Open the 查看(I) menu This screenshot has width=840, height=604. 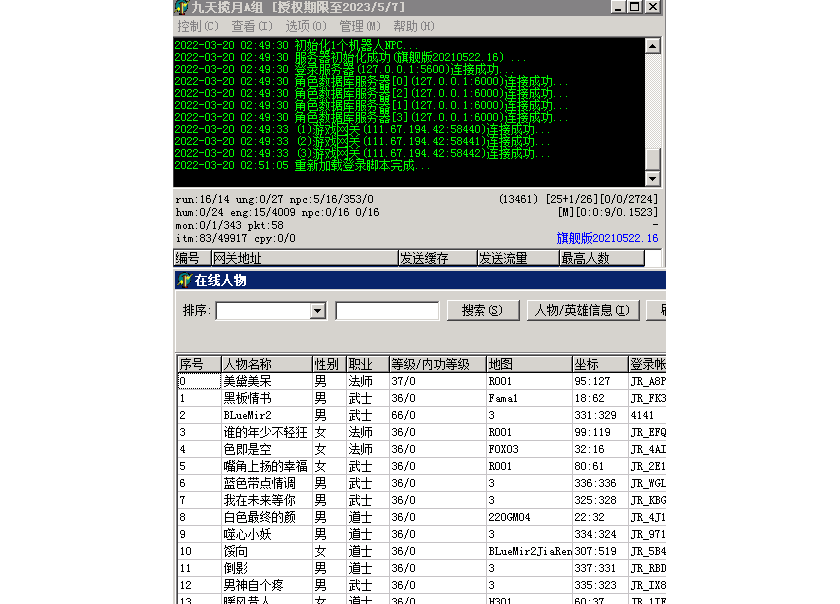point(252,26)
